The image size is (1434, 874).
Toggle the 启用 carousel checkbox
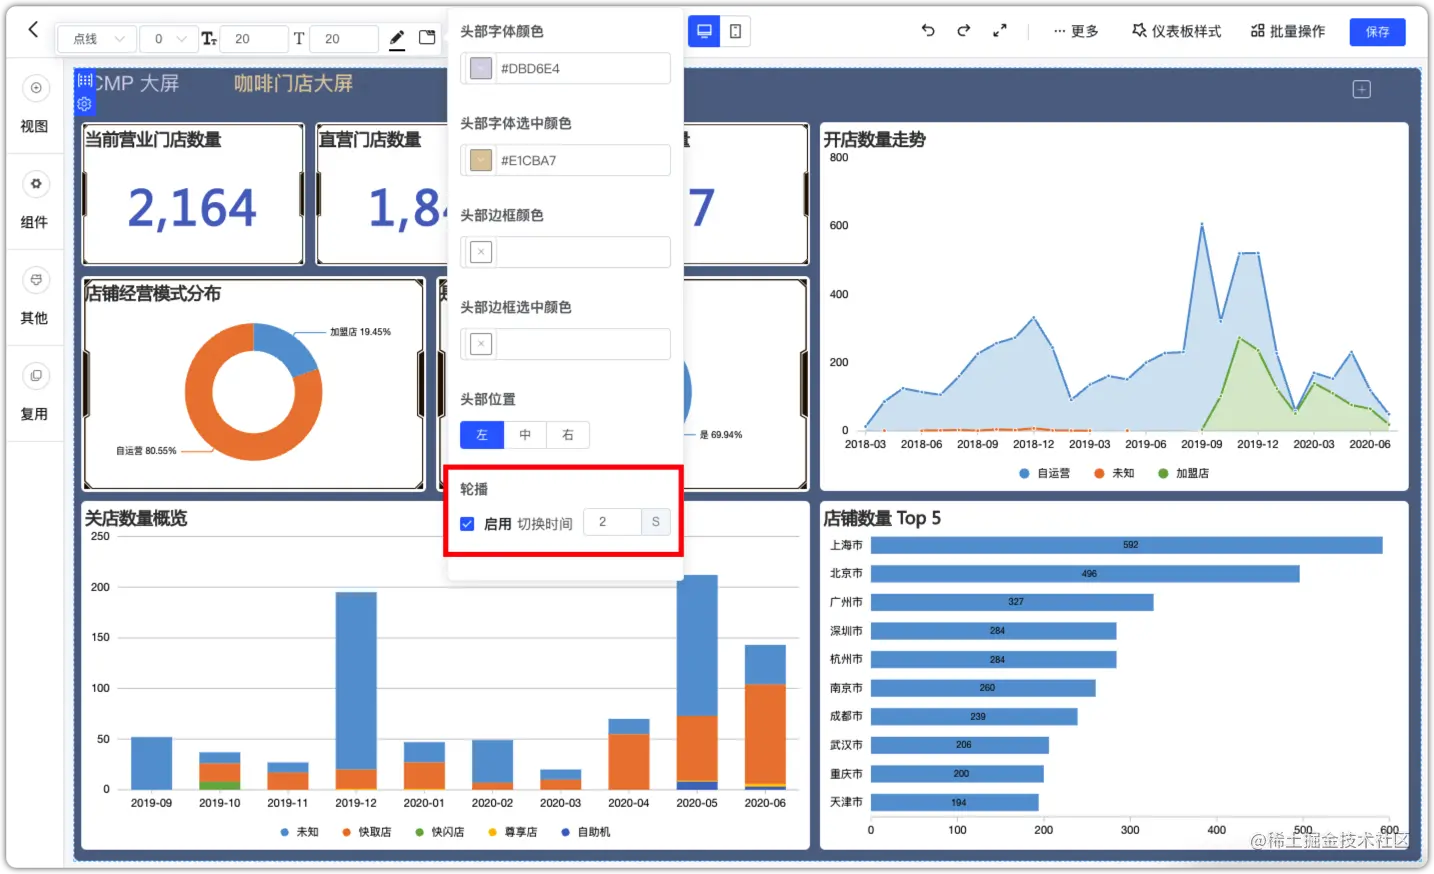click(x=467, y=523)
